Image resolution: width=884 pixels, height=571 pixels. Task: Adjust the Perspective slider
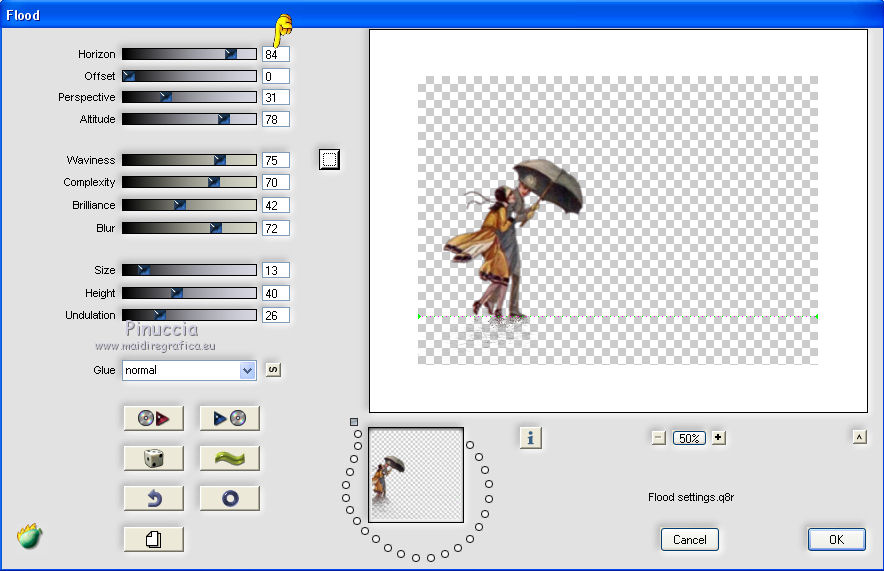[x=189, y=97]
